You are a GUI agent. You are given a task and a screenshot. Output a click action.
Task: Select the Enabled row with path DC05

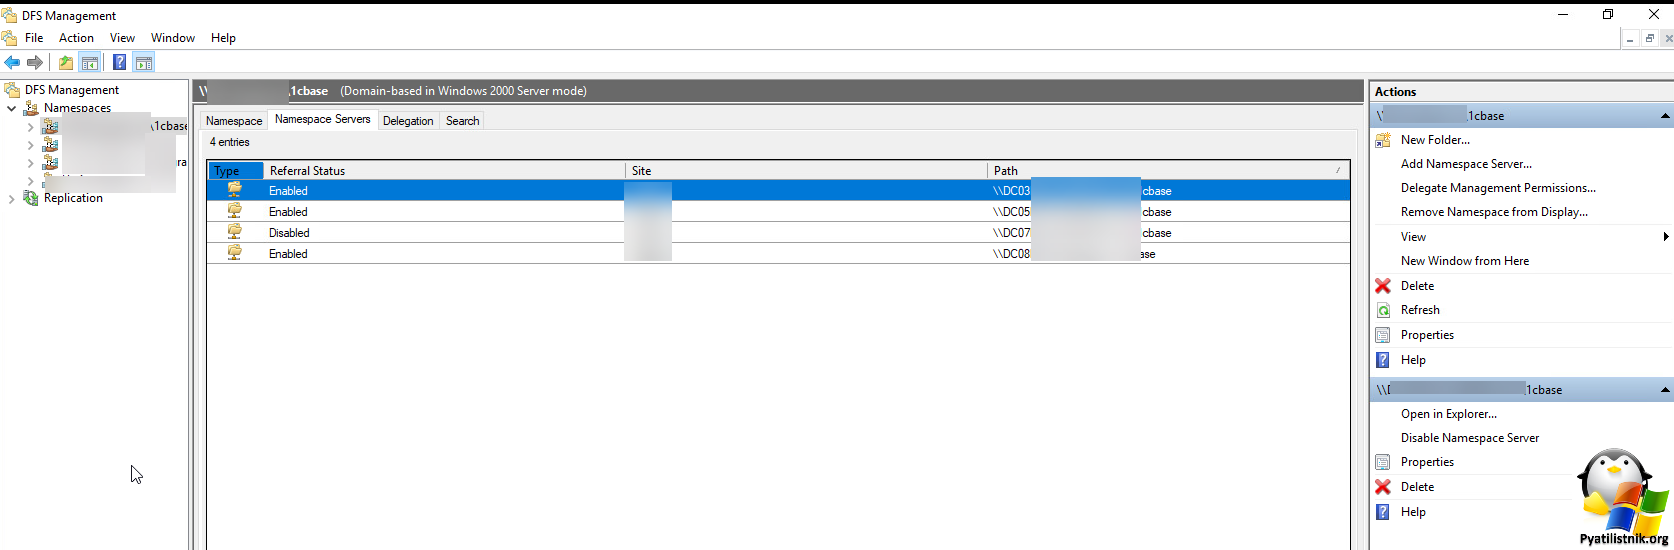tap(778, 211)
